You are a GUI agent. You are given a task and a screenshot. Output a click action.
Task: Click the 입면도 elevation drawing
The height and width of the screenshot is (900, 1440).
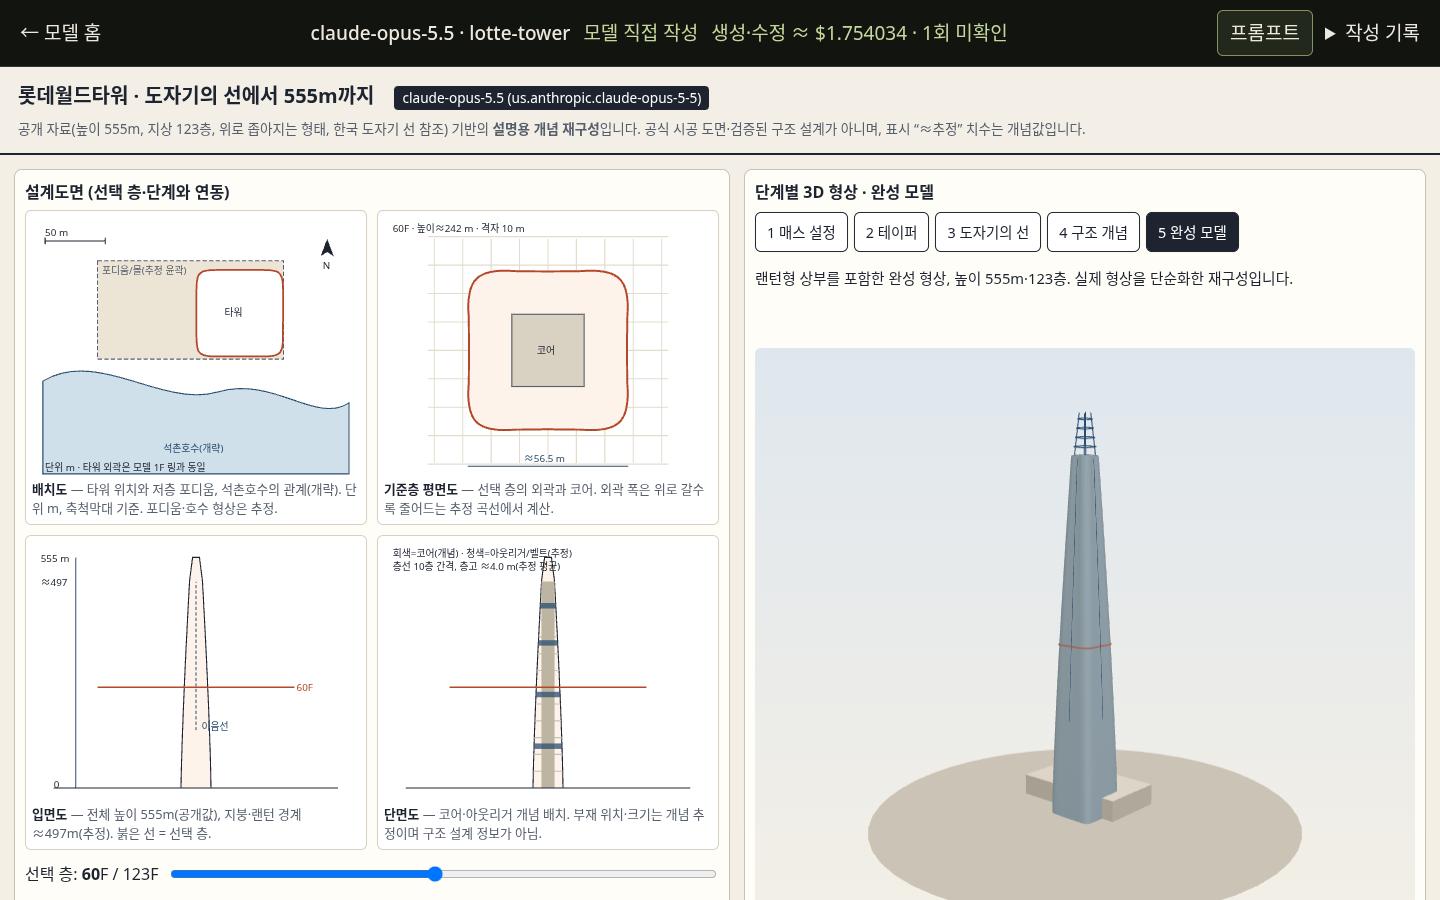(196, 671)
